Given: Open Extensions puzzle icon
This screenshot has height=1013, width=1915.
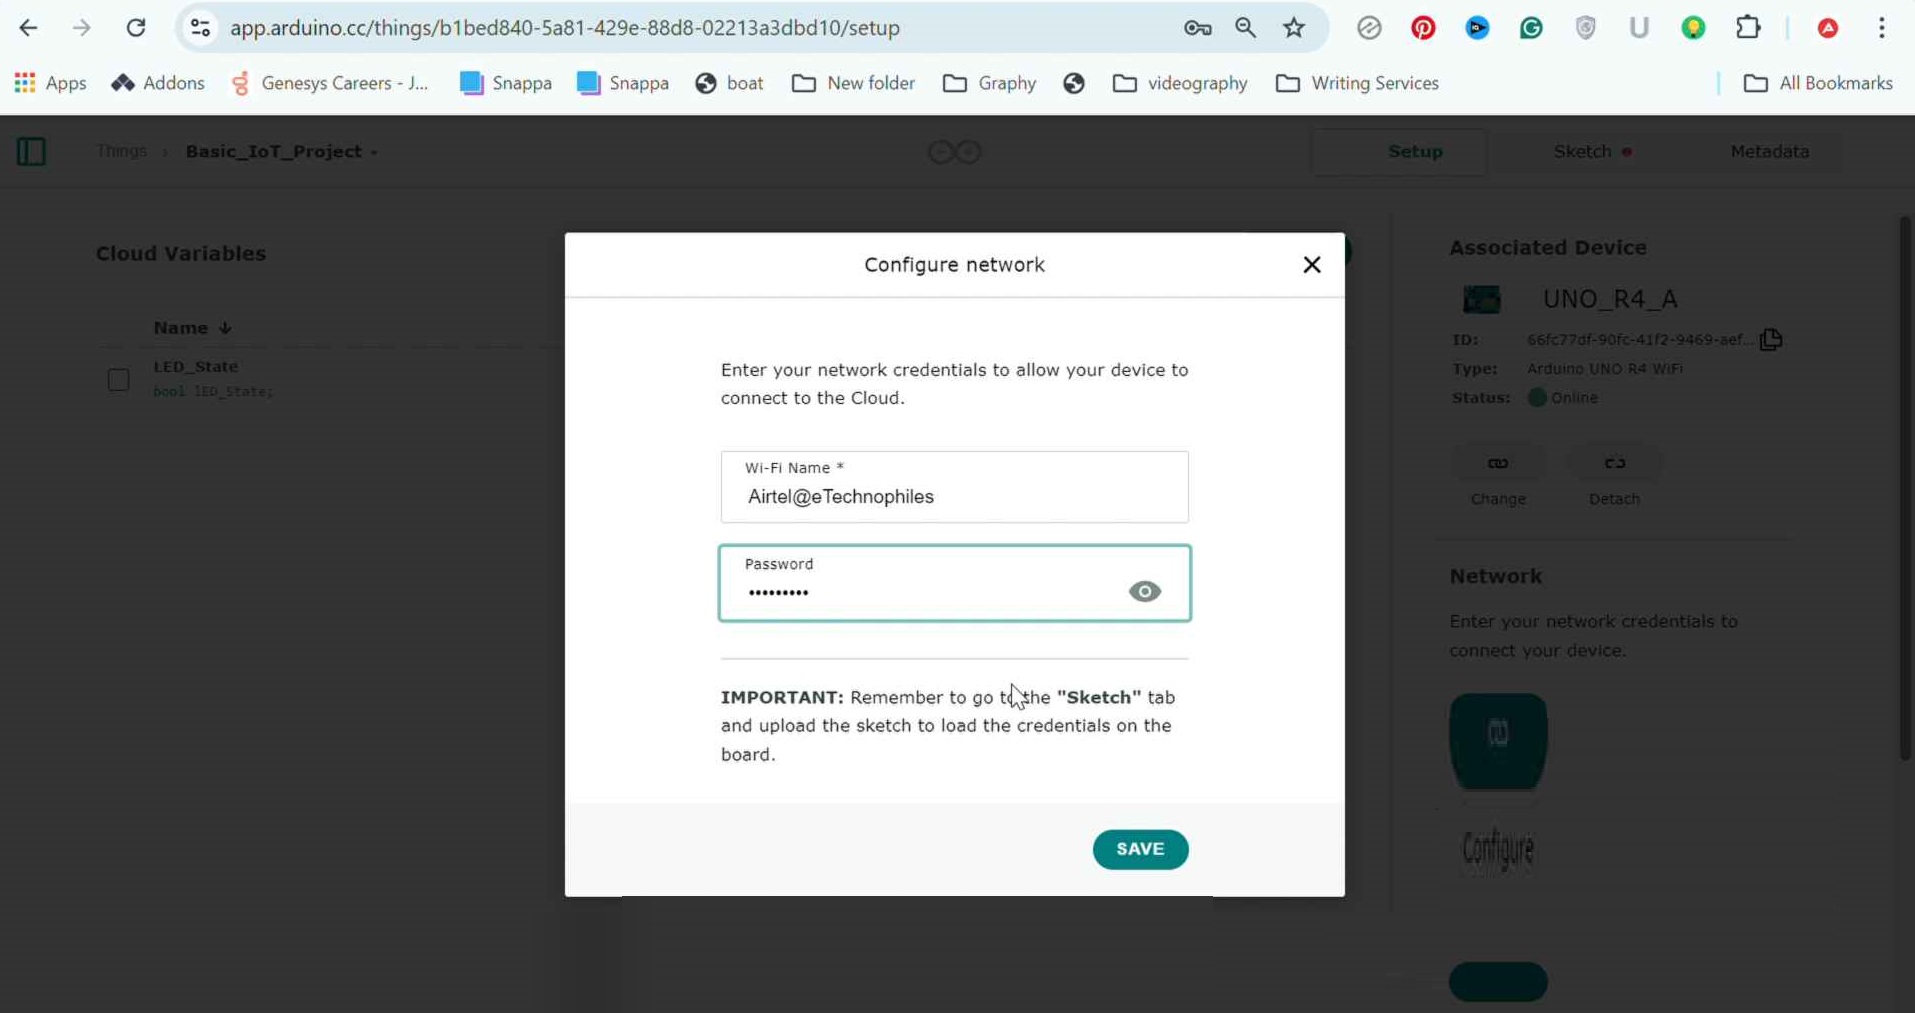Looking at the screenshot, I should [x=1748, y=28].
